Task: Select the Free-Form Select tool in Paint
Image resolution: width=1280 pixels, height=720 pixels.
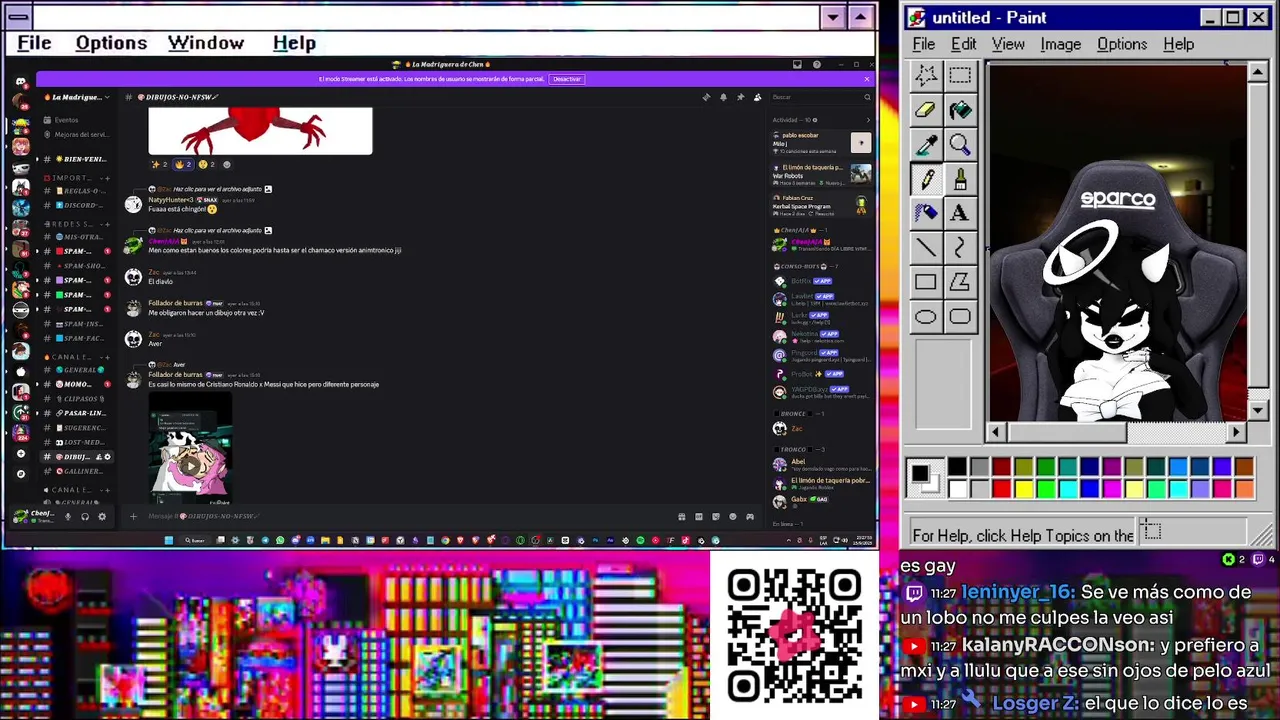Action: pos(926,75)
